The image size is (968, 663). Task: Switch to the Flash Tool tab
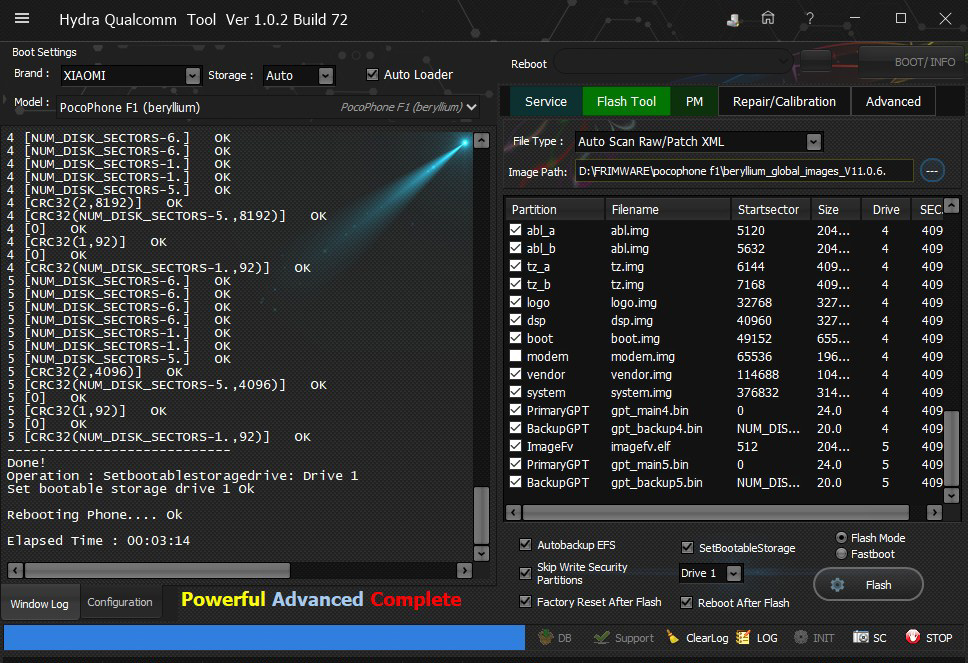[x=626, y=101]
